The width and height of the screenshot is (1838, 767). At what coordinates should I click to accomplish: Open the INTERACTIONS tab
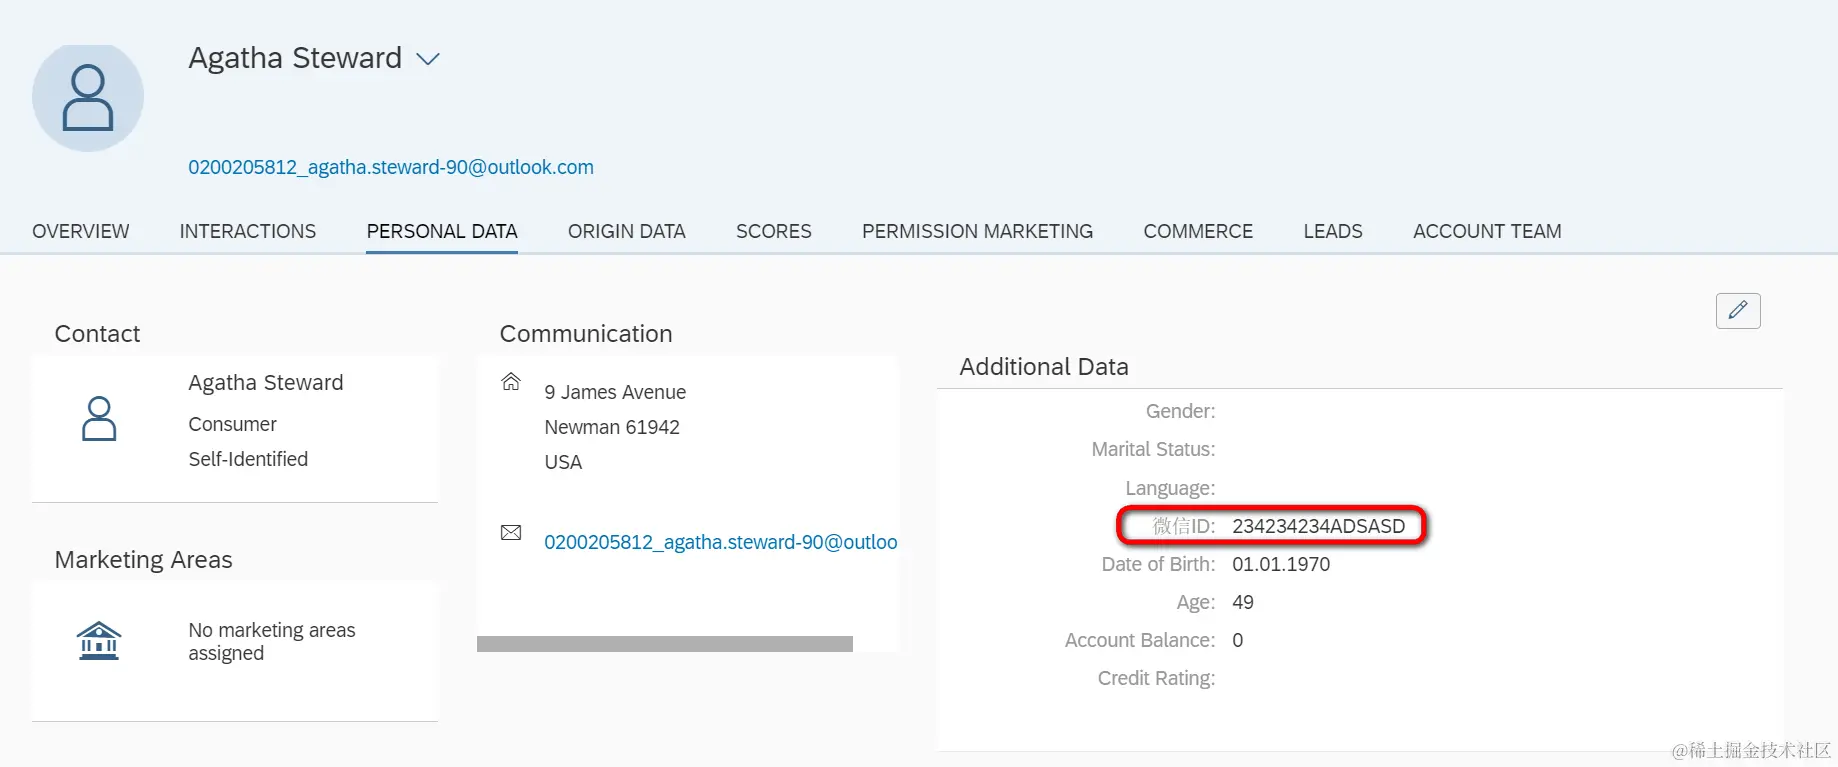coord(248,231)
